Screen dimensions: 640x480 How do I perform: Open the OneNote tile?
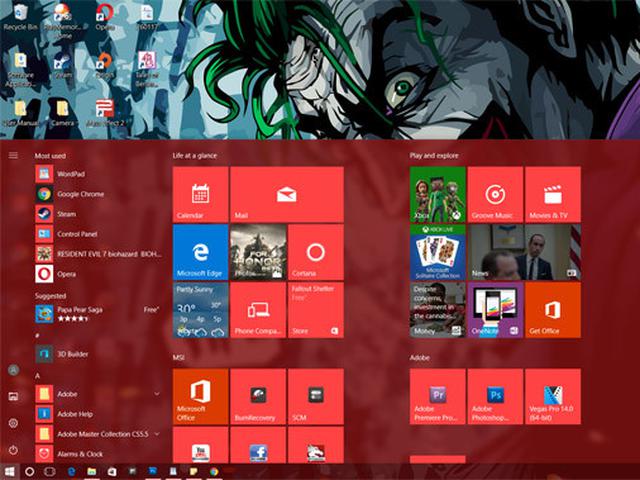[495, 310]
